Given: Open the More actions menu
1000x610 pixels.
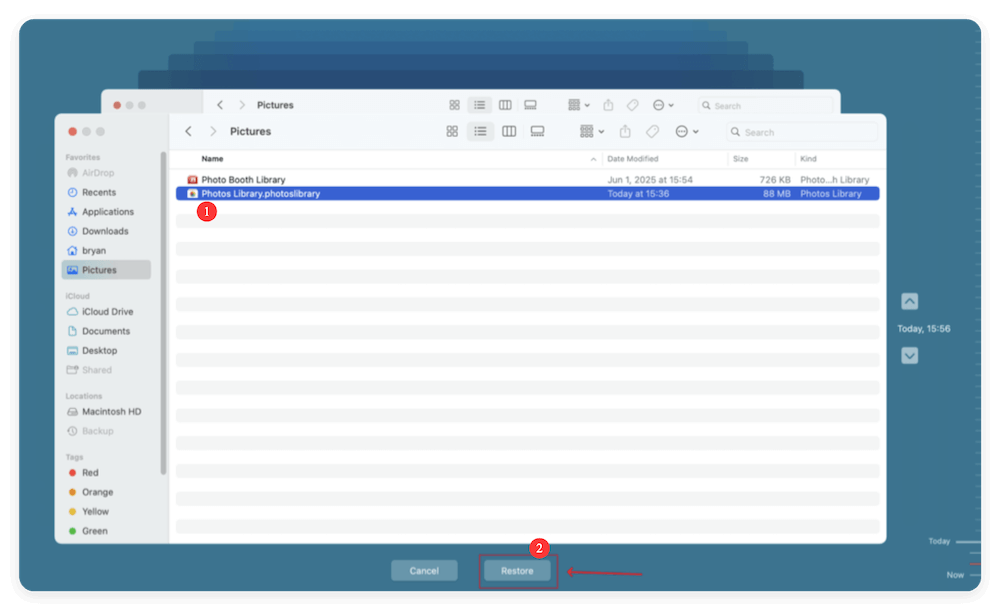Looking at the screenshot, I should tap(682, 131).
